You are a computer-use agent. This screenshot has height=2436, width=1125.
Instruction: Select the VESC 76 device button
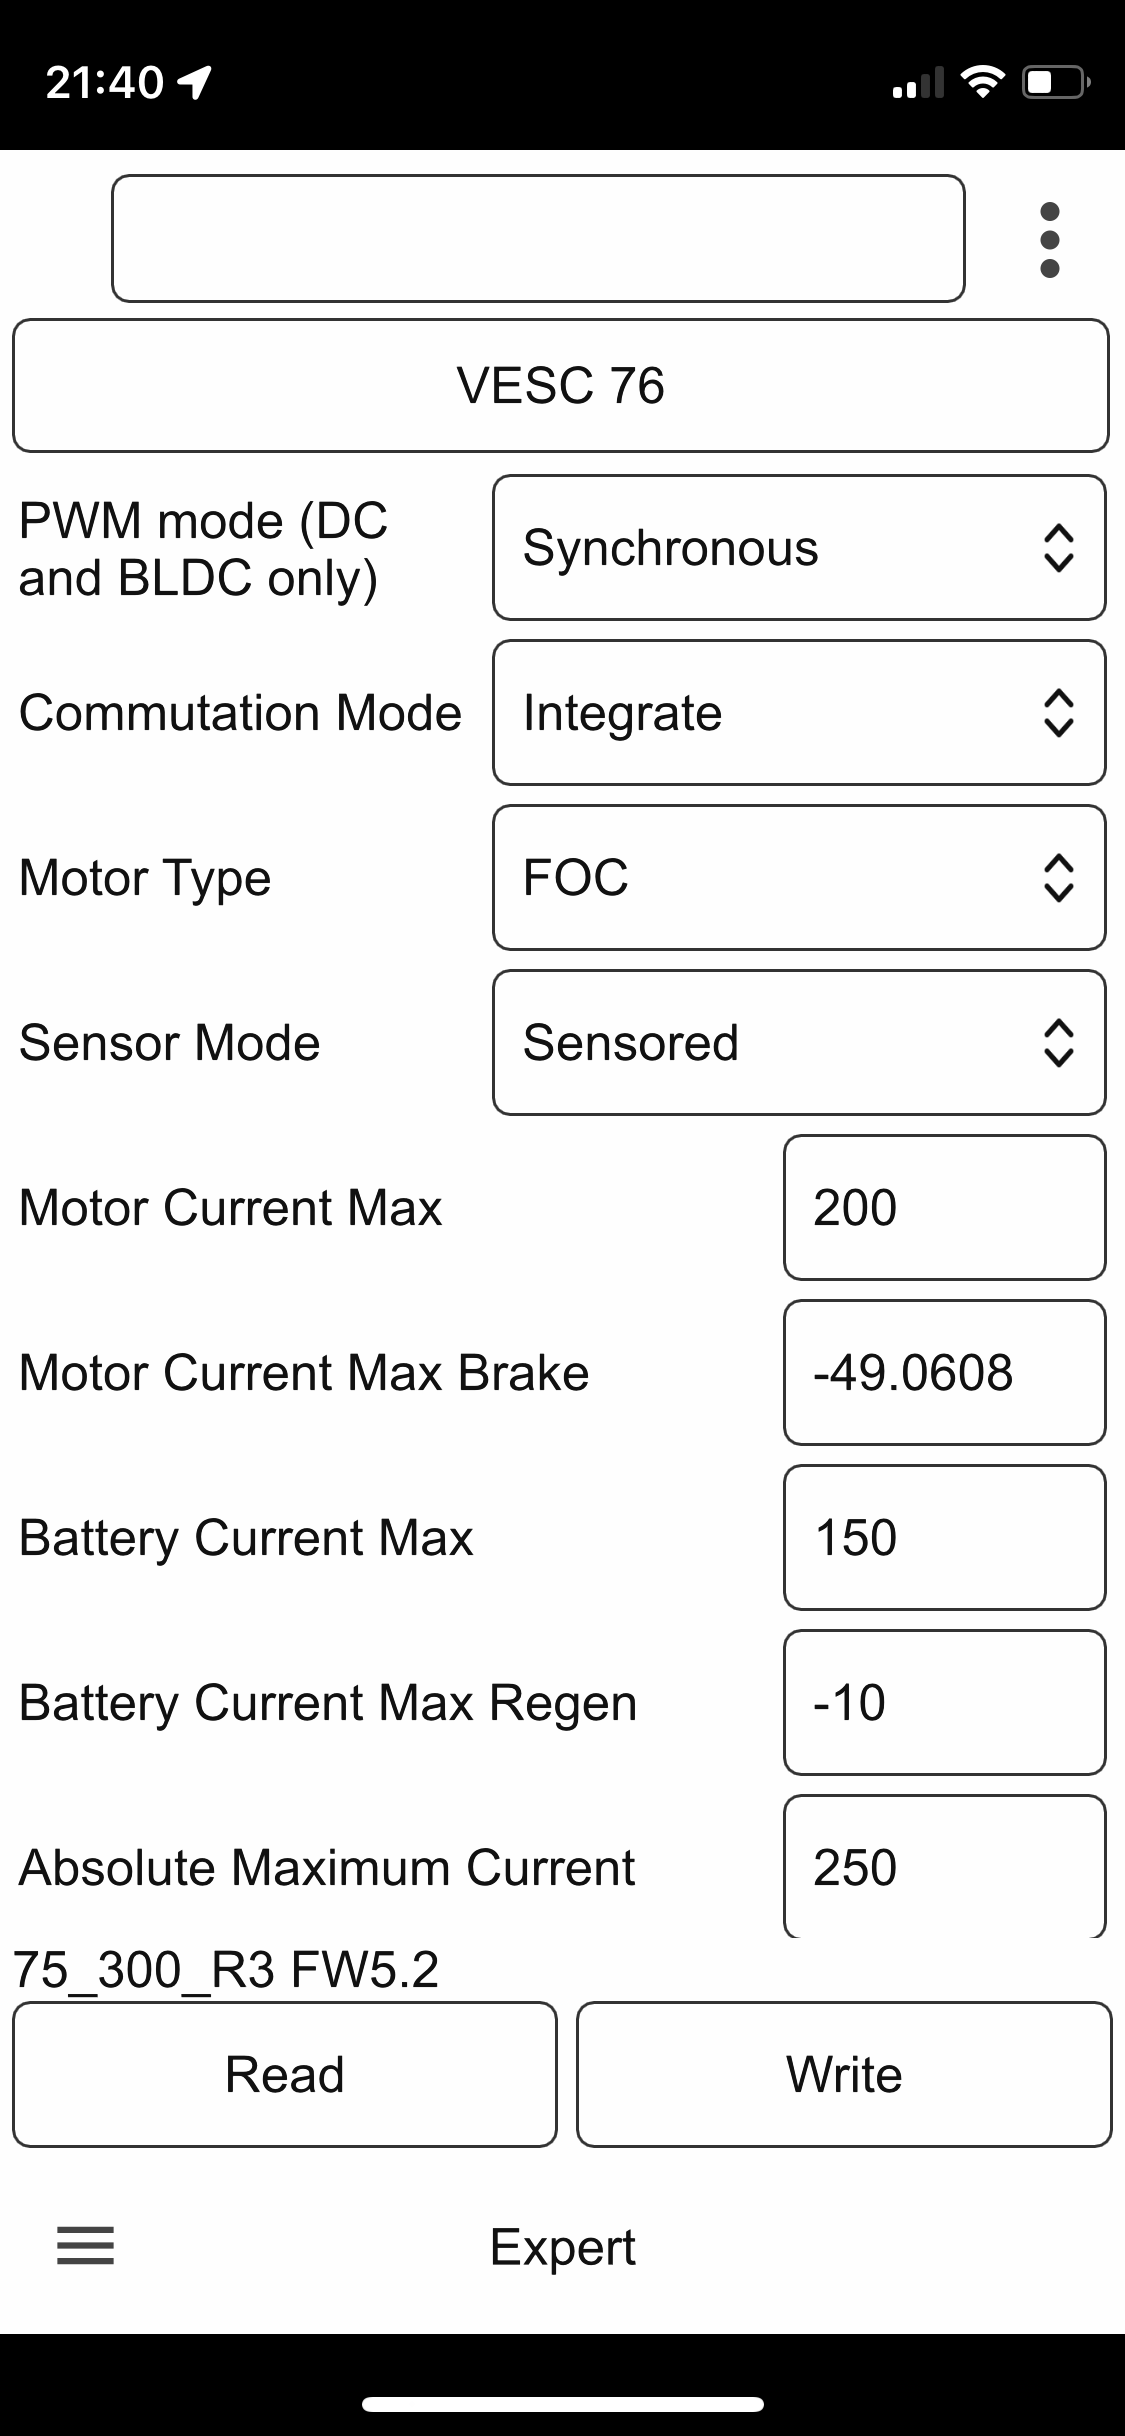click(560, 386)
